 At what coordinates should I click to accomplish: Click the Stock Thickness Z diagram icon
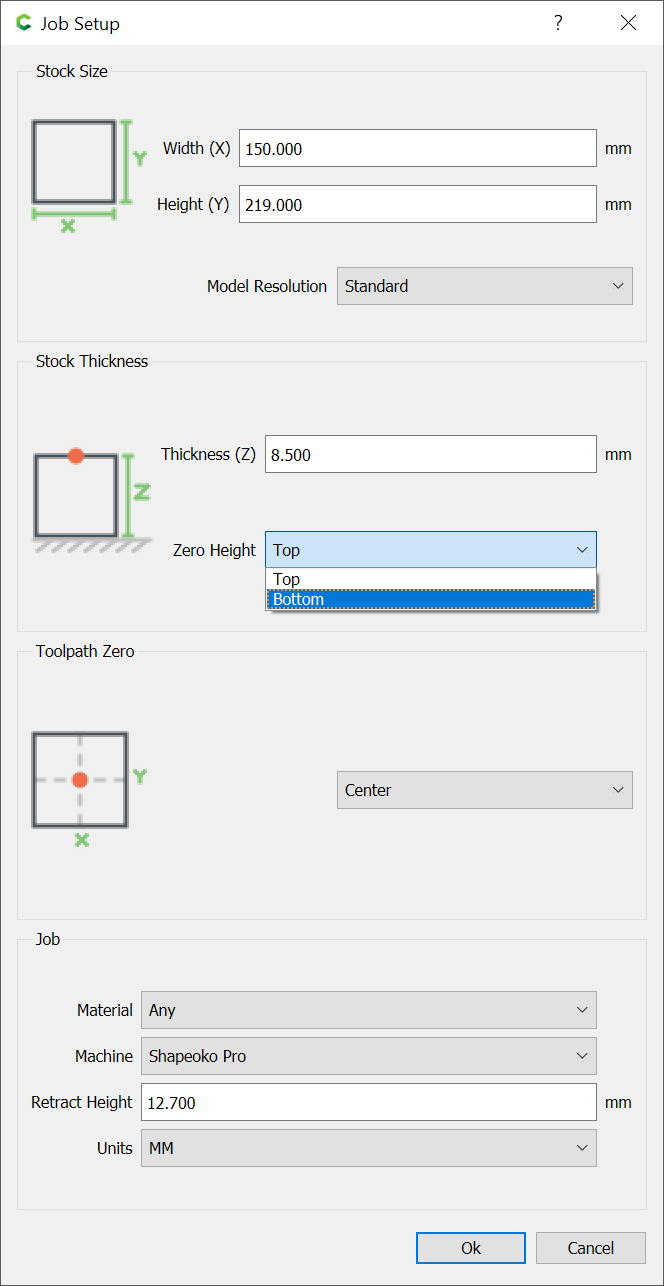[x=91, y=501]
